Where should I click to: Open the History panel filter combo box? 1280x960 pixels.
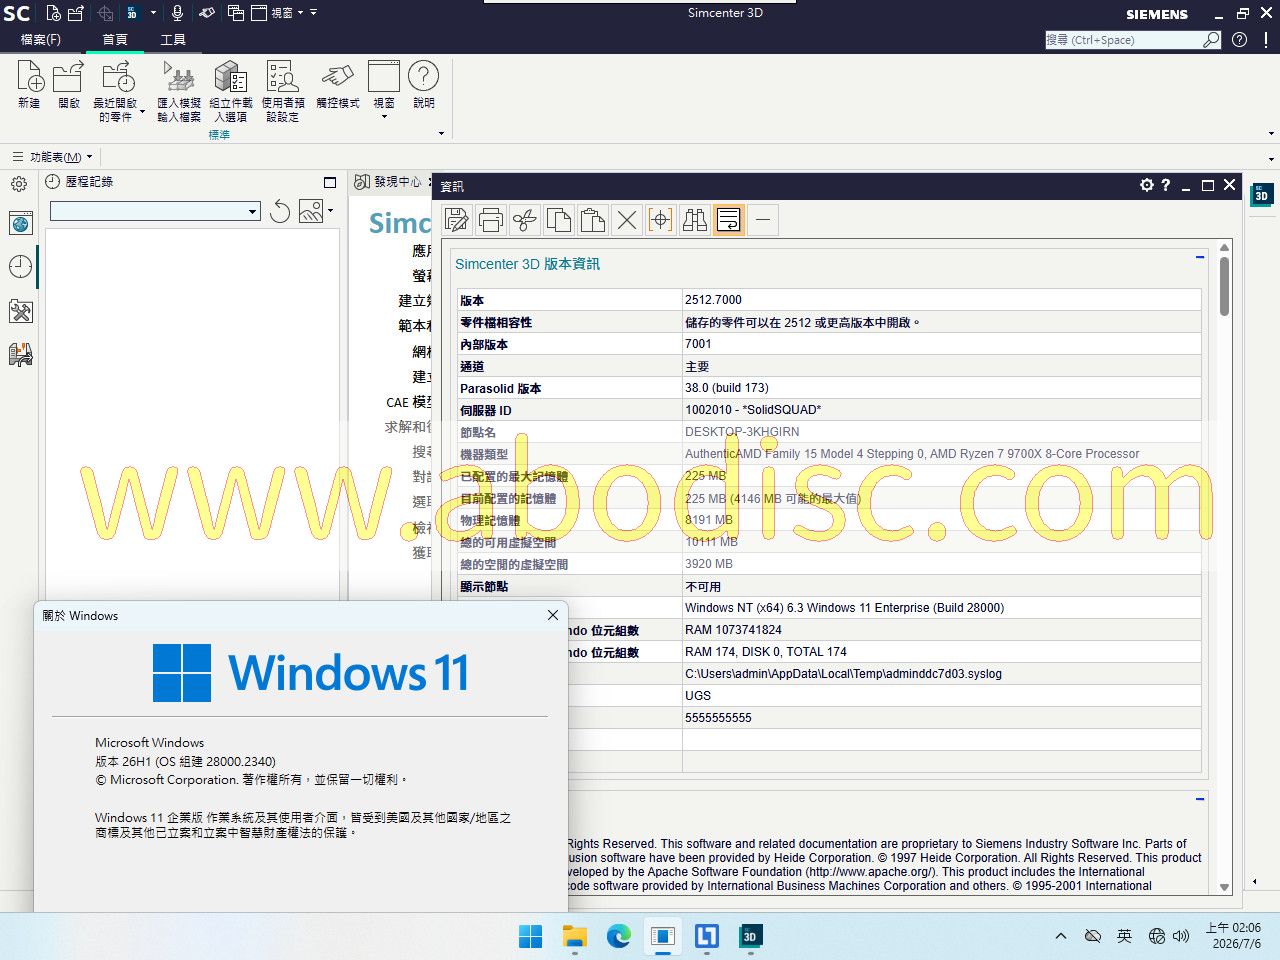[155, 211]
